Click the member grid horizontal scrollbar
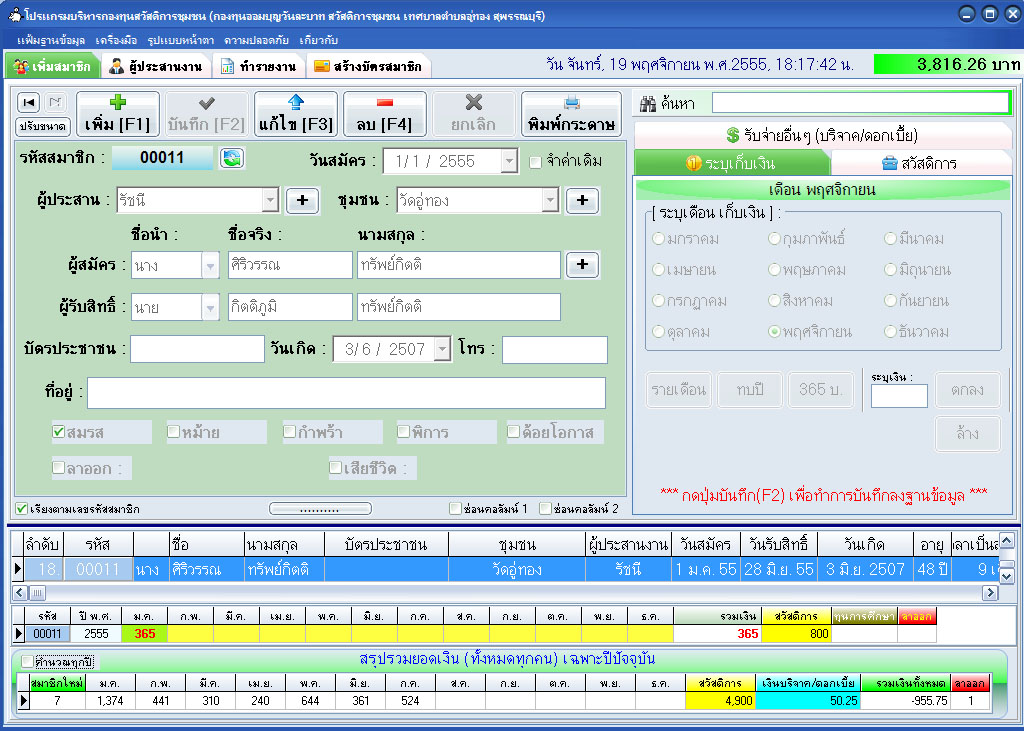Viewport: 1024px width, 731px height. (x=500, y=593)
